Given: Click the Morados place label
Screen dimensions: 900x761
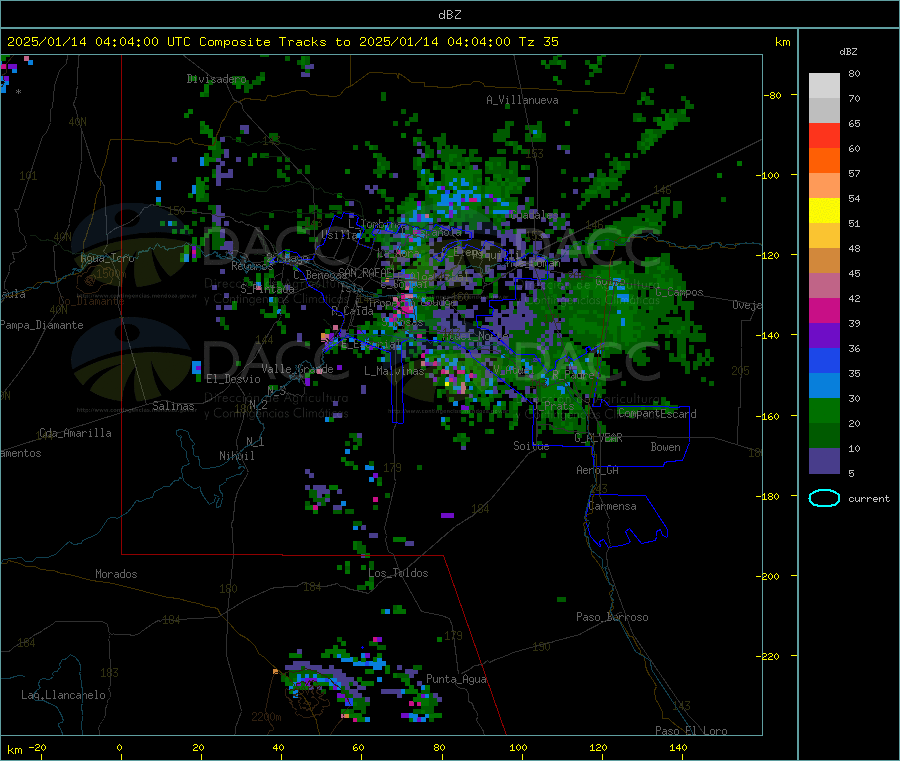Looking at the screenshot, I should point(116,574).
